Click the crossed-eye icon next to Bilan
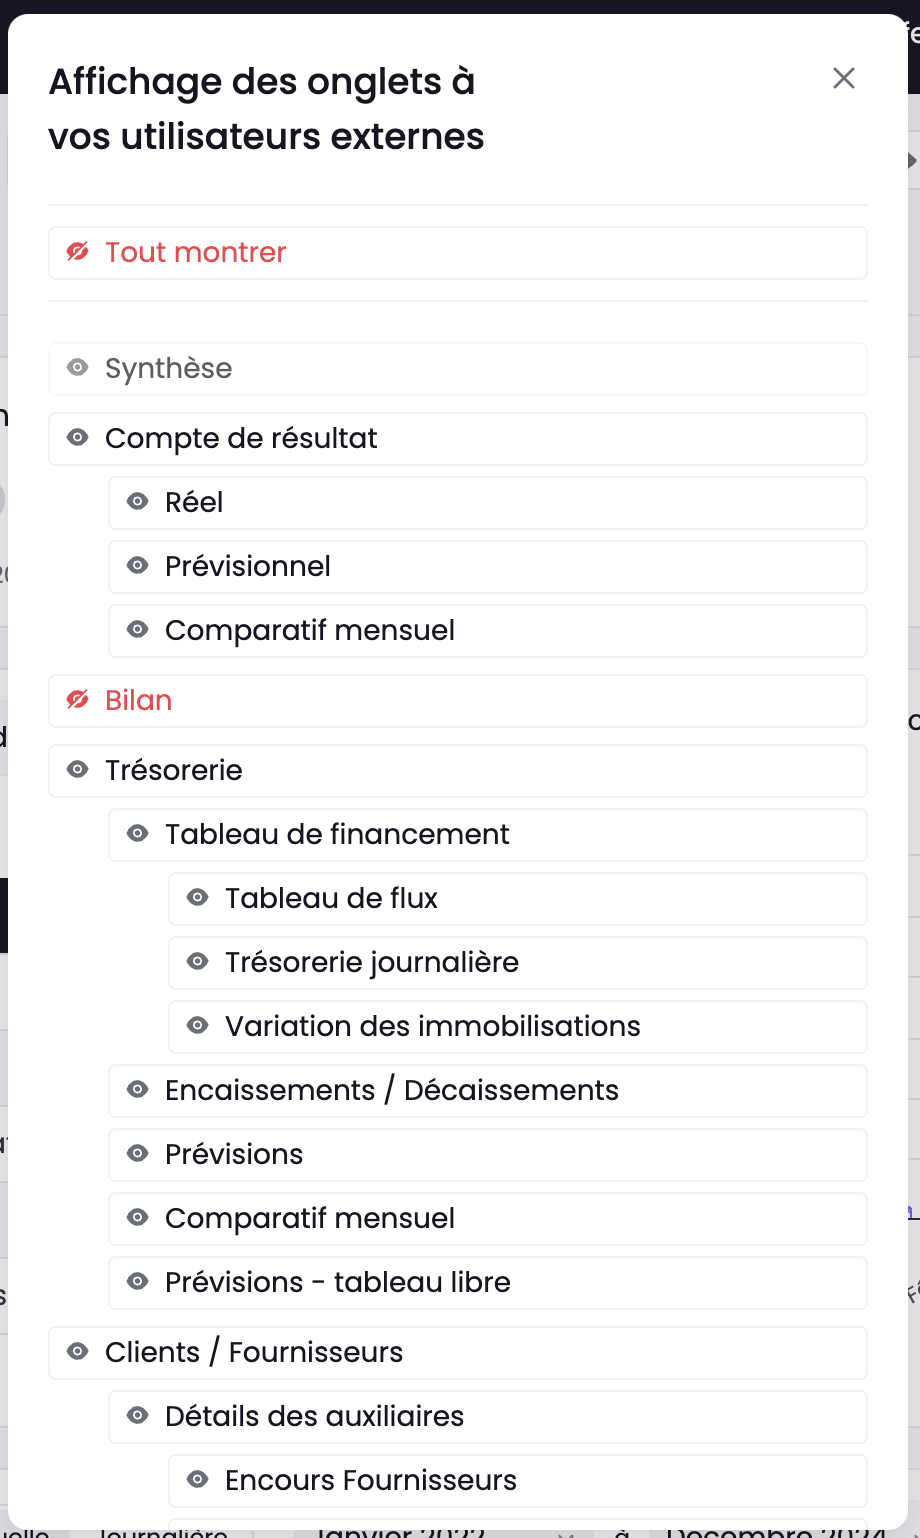Screen dimensions: 920x1538 coord(78,700)
